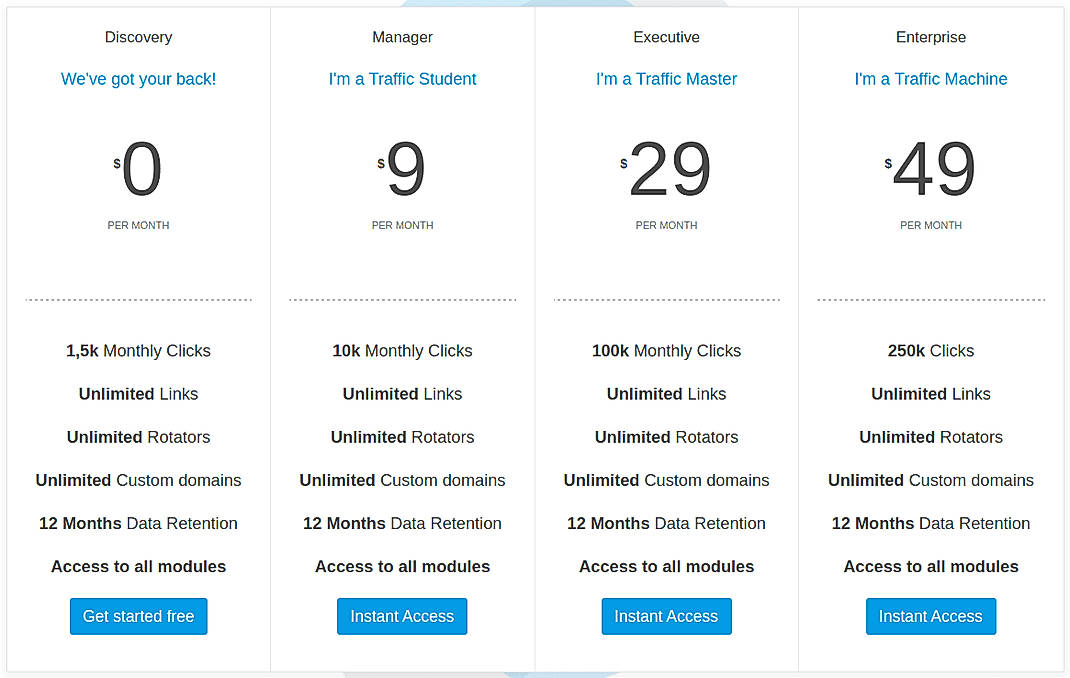Image resolution: width=1070 pixels, height=678 pixels.
Task: Click Unlimited Rotators in Manager column
Action: 402,437
